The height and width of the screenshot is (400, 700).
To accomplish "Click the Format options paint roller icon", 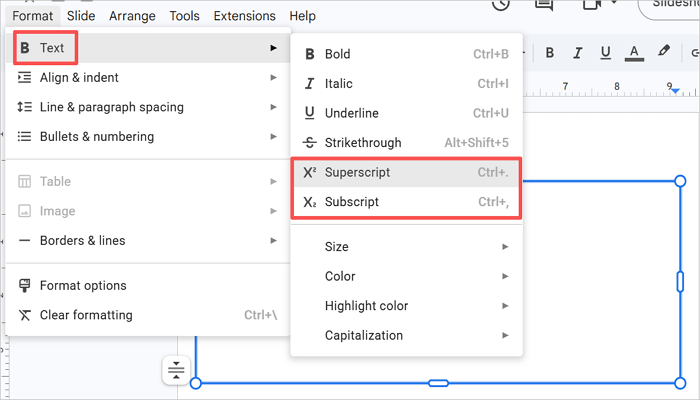I will point(25,286).
